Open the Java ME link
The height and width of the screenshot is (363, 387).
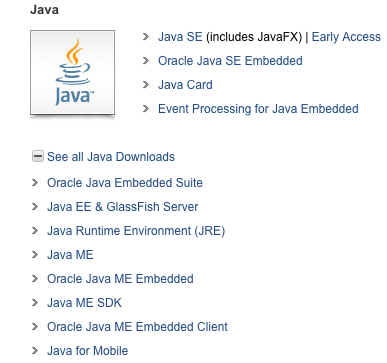[x=70, y=255]
